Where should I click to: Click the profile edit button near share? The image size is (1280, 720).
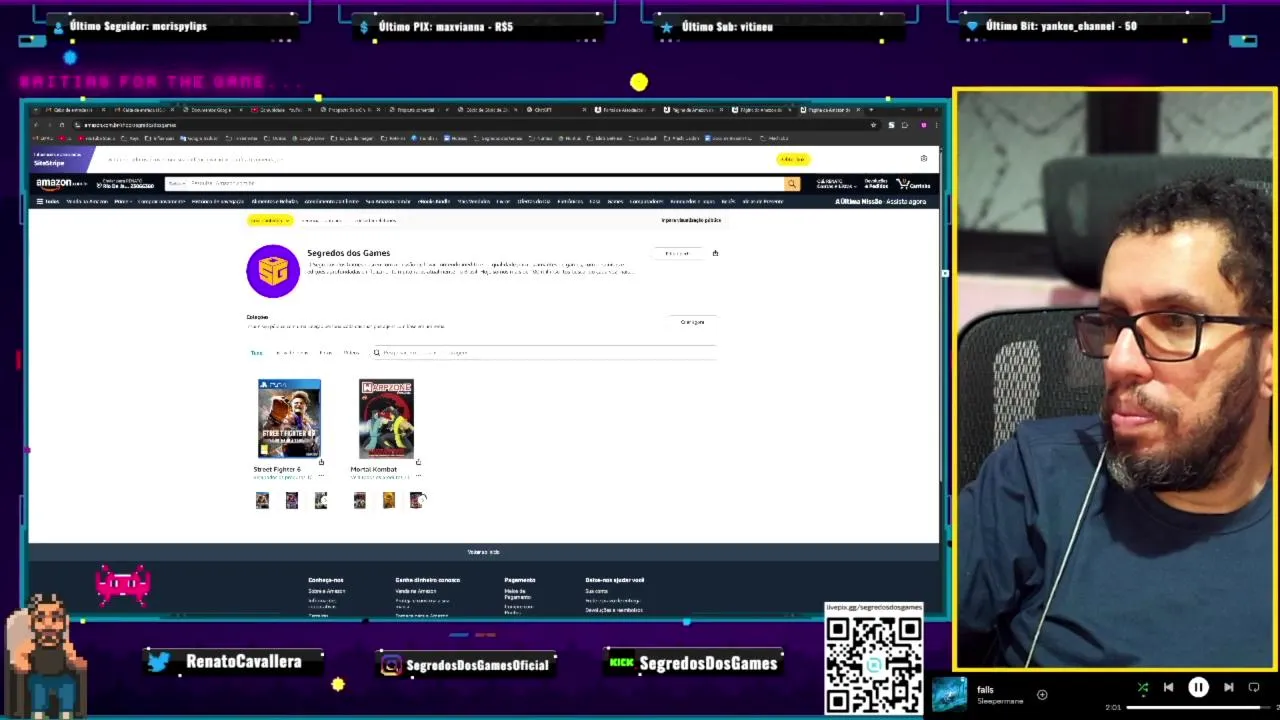click(x=677, y=253)
